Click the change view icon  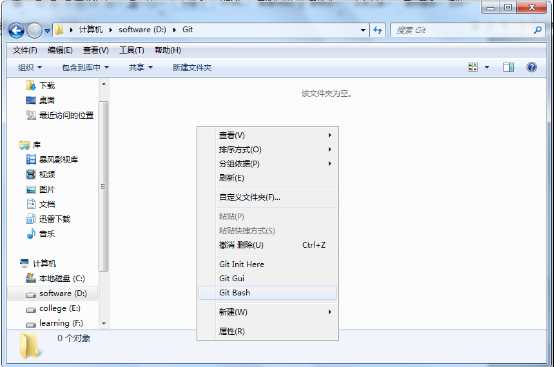point(473,67)
